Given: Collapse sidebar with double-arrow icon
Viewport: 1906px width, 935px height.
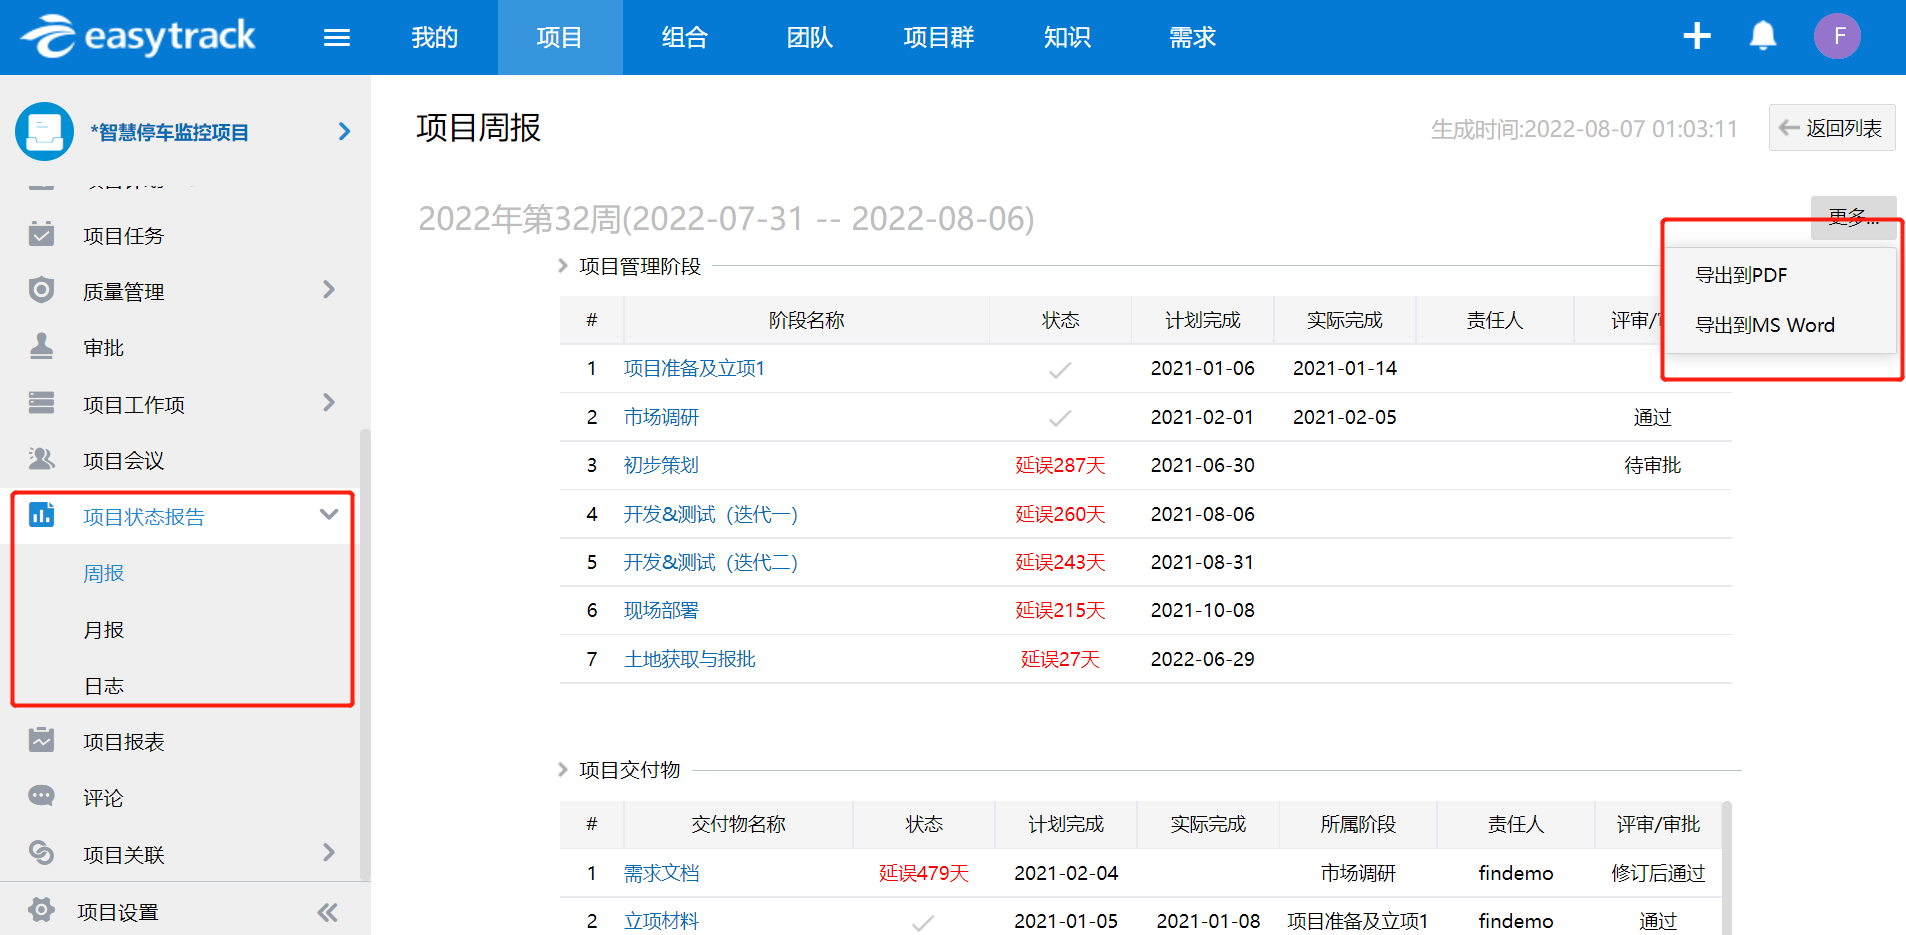Looking at the screenshot, I should pyautogui.click(x=327, y=912).
